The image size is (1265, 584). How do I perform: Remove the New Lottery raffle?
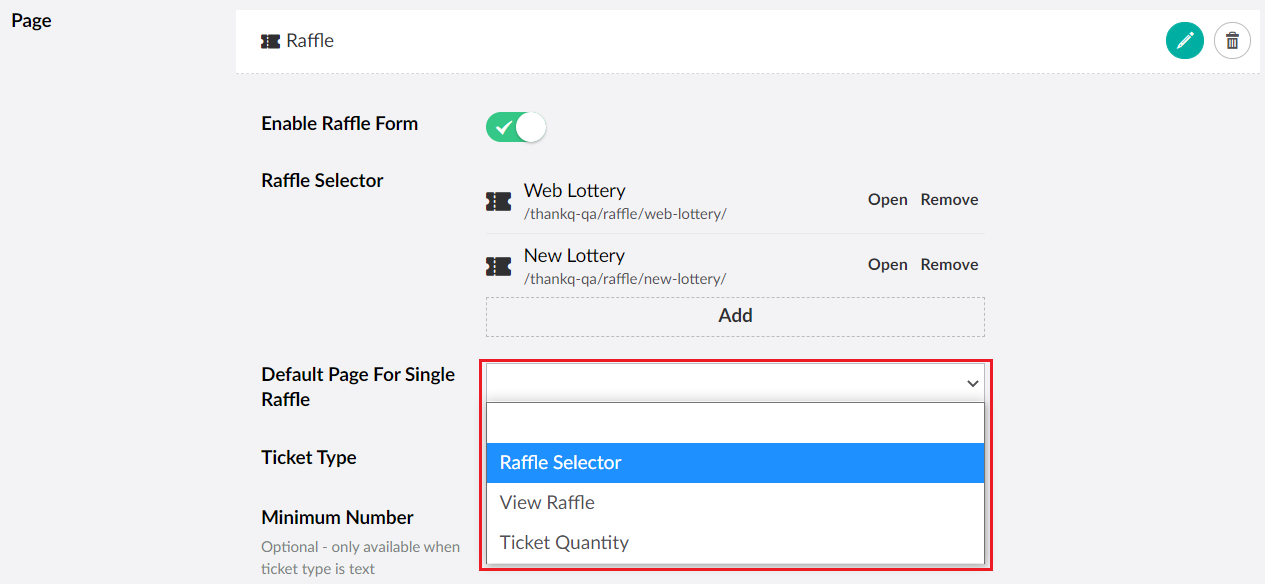point(948,264)
